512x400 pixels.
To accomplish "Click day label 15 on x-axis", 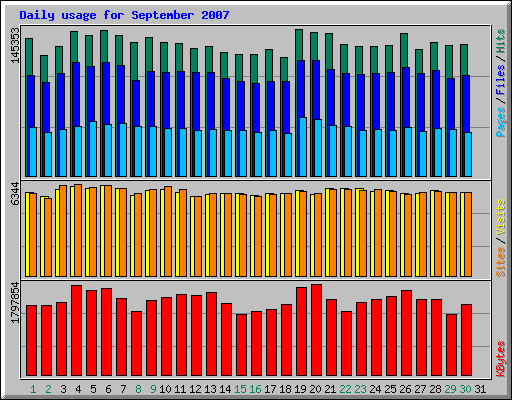I will coord(240,389).
